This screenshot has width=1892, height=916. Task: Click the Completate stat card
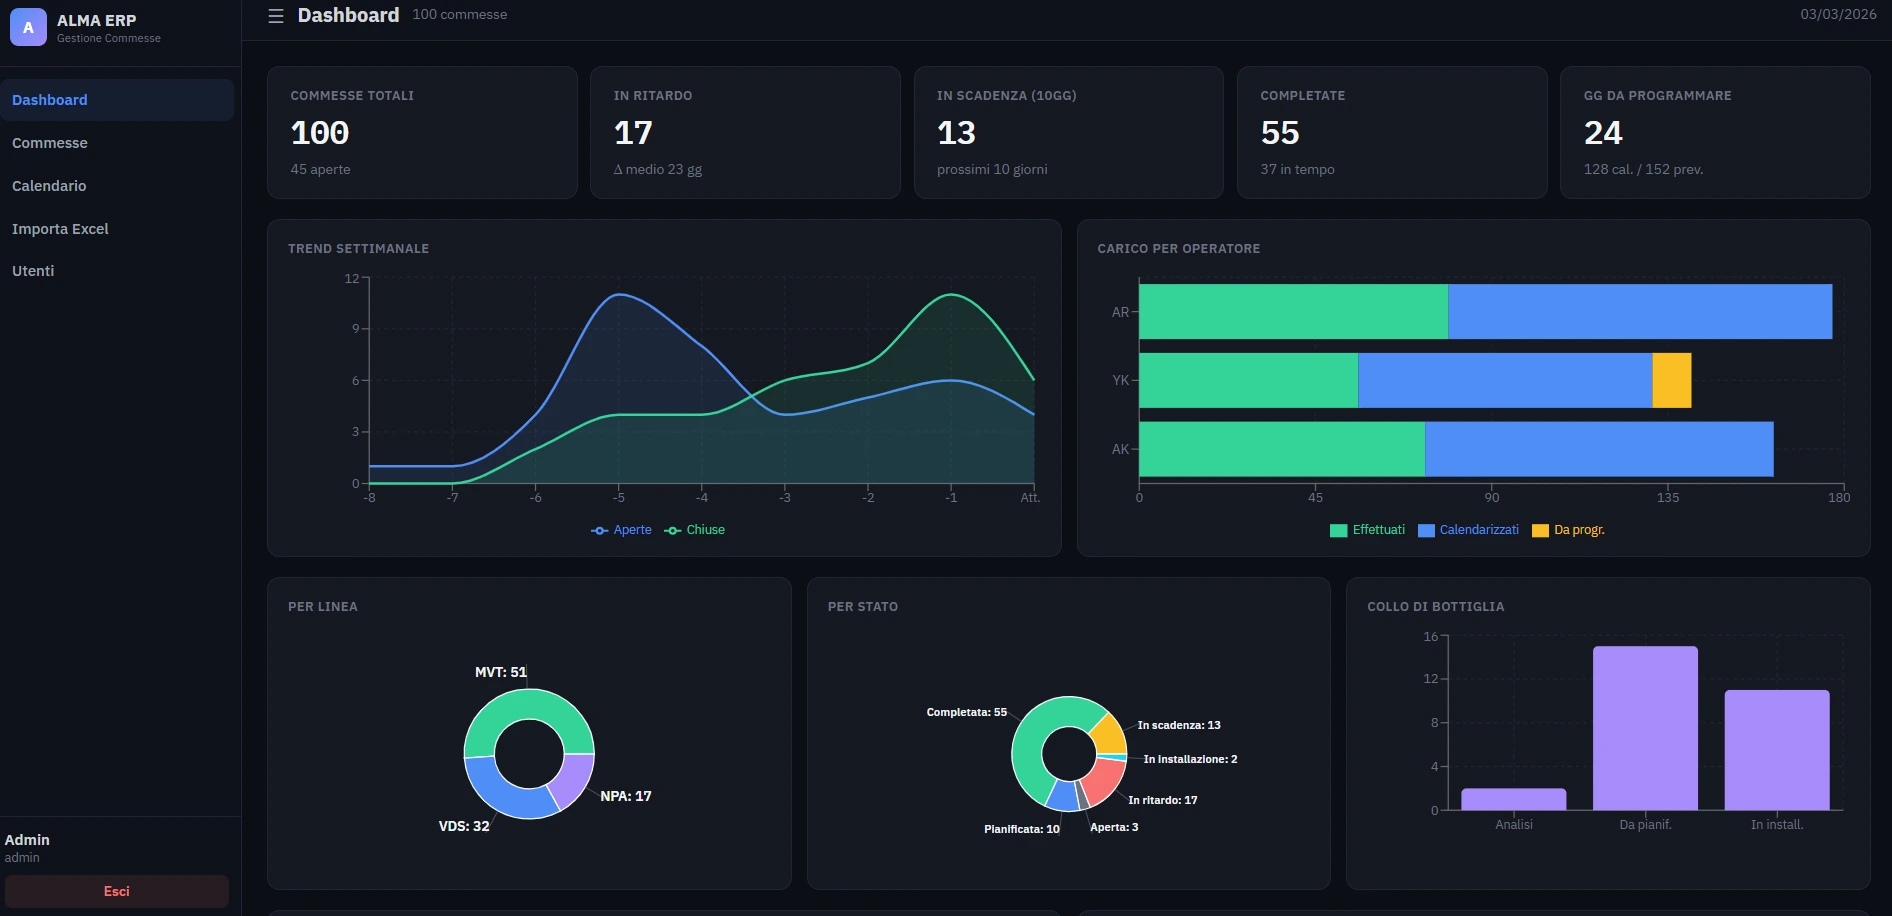(1392, 132)
